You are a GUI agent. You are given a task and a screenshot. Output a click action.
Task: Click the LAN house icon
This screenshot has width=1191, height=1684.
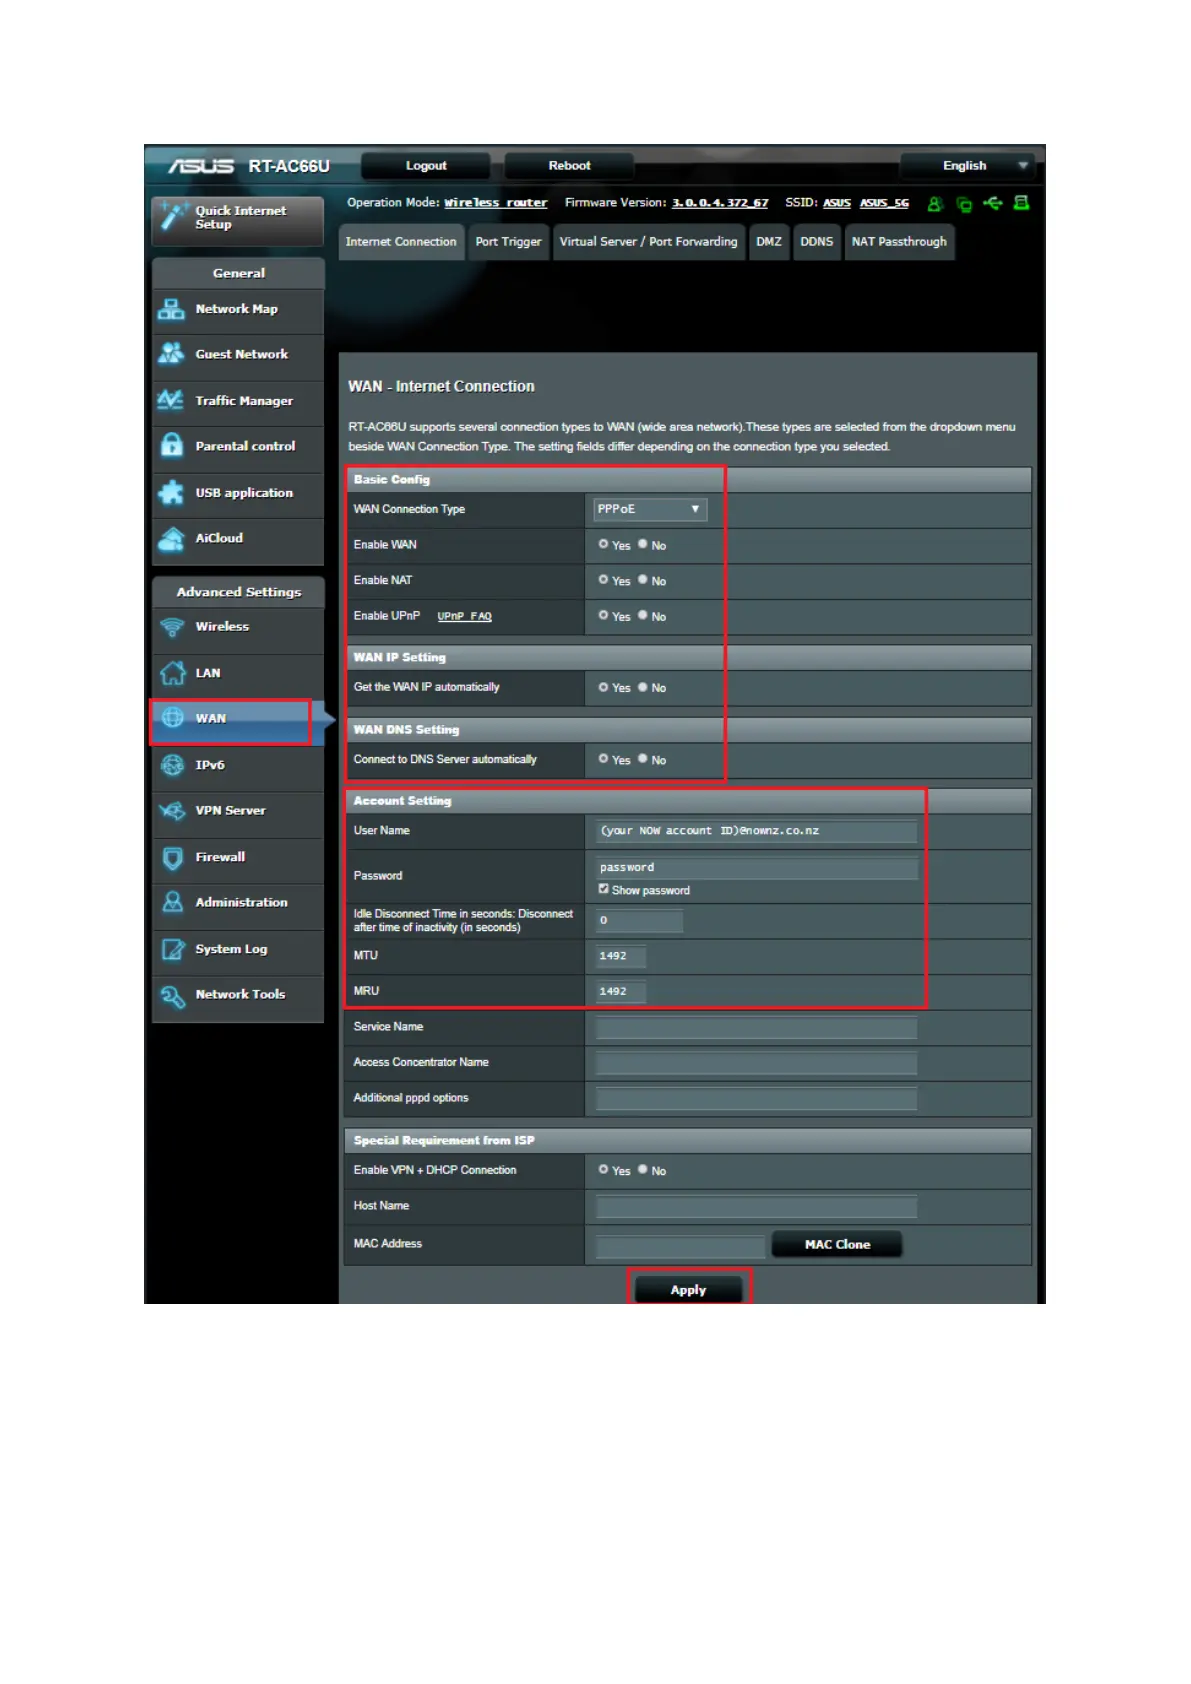(172, 673)
